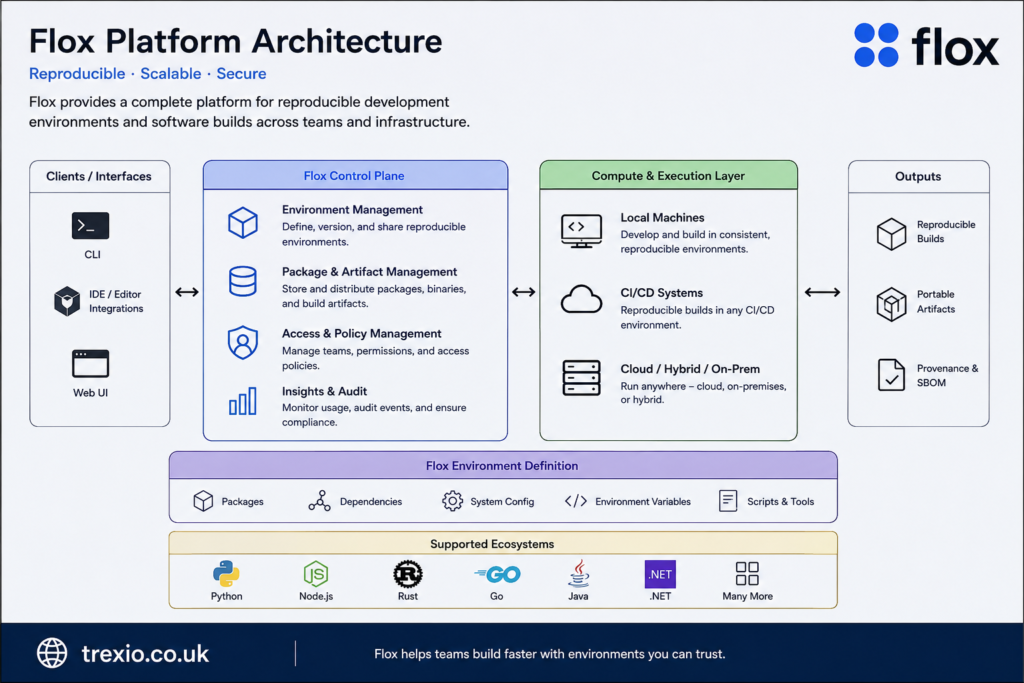This screenshot has width=1024, height=683.
Task: Click the CI/CD Systems cloud icon
Action: coord(581,300)
